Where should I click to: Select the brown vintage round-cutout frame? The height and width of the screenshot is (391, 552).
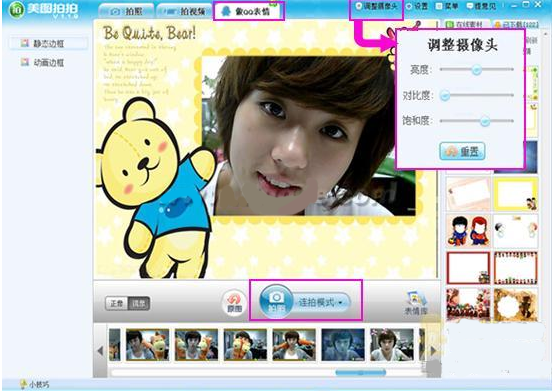click(x=516, y=304)
